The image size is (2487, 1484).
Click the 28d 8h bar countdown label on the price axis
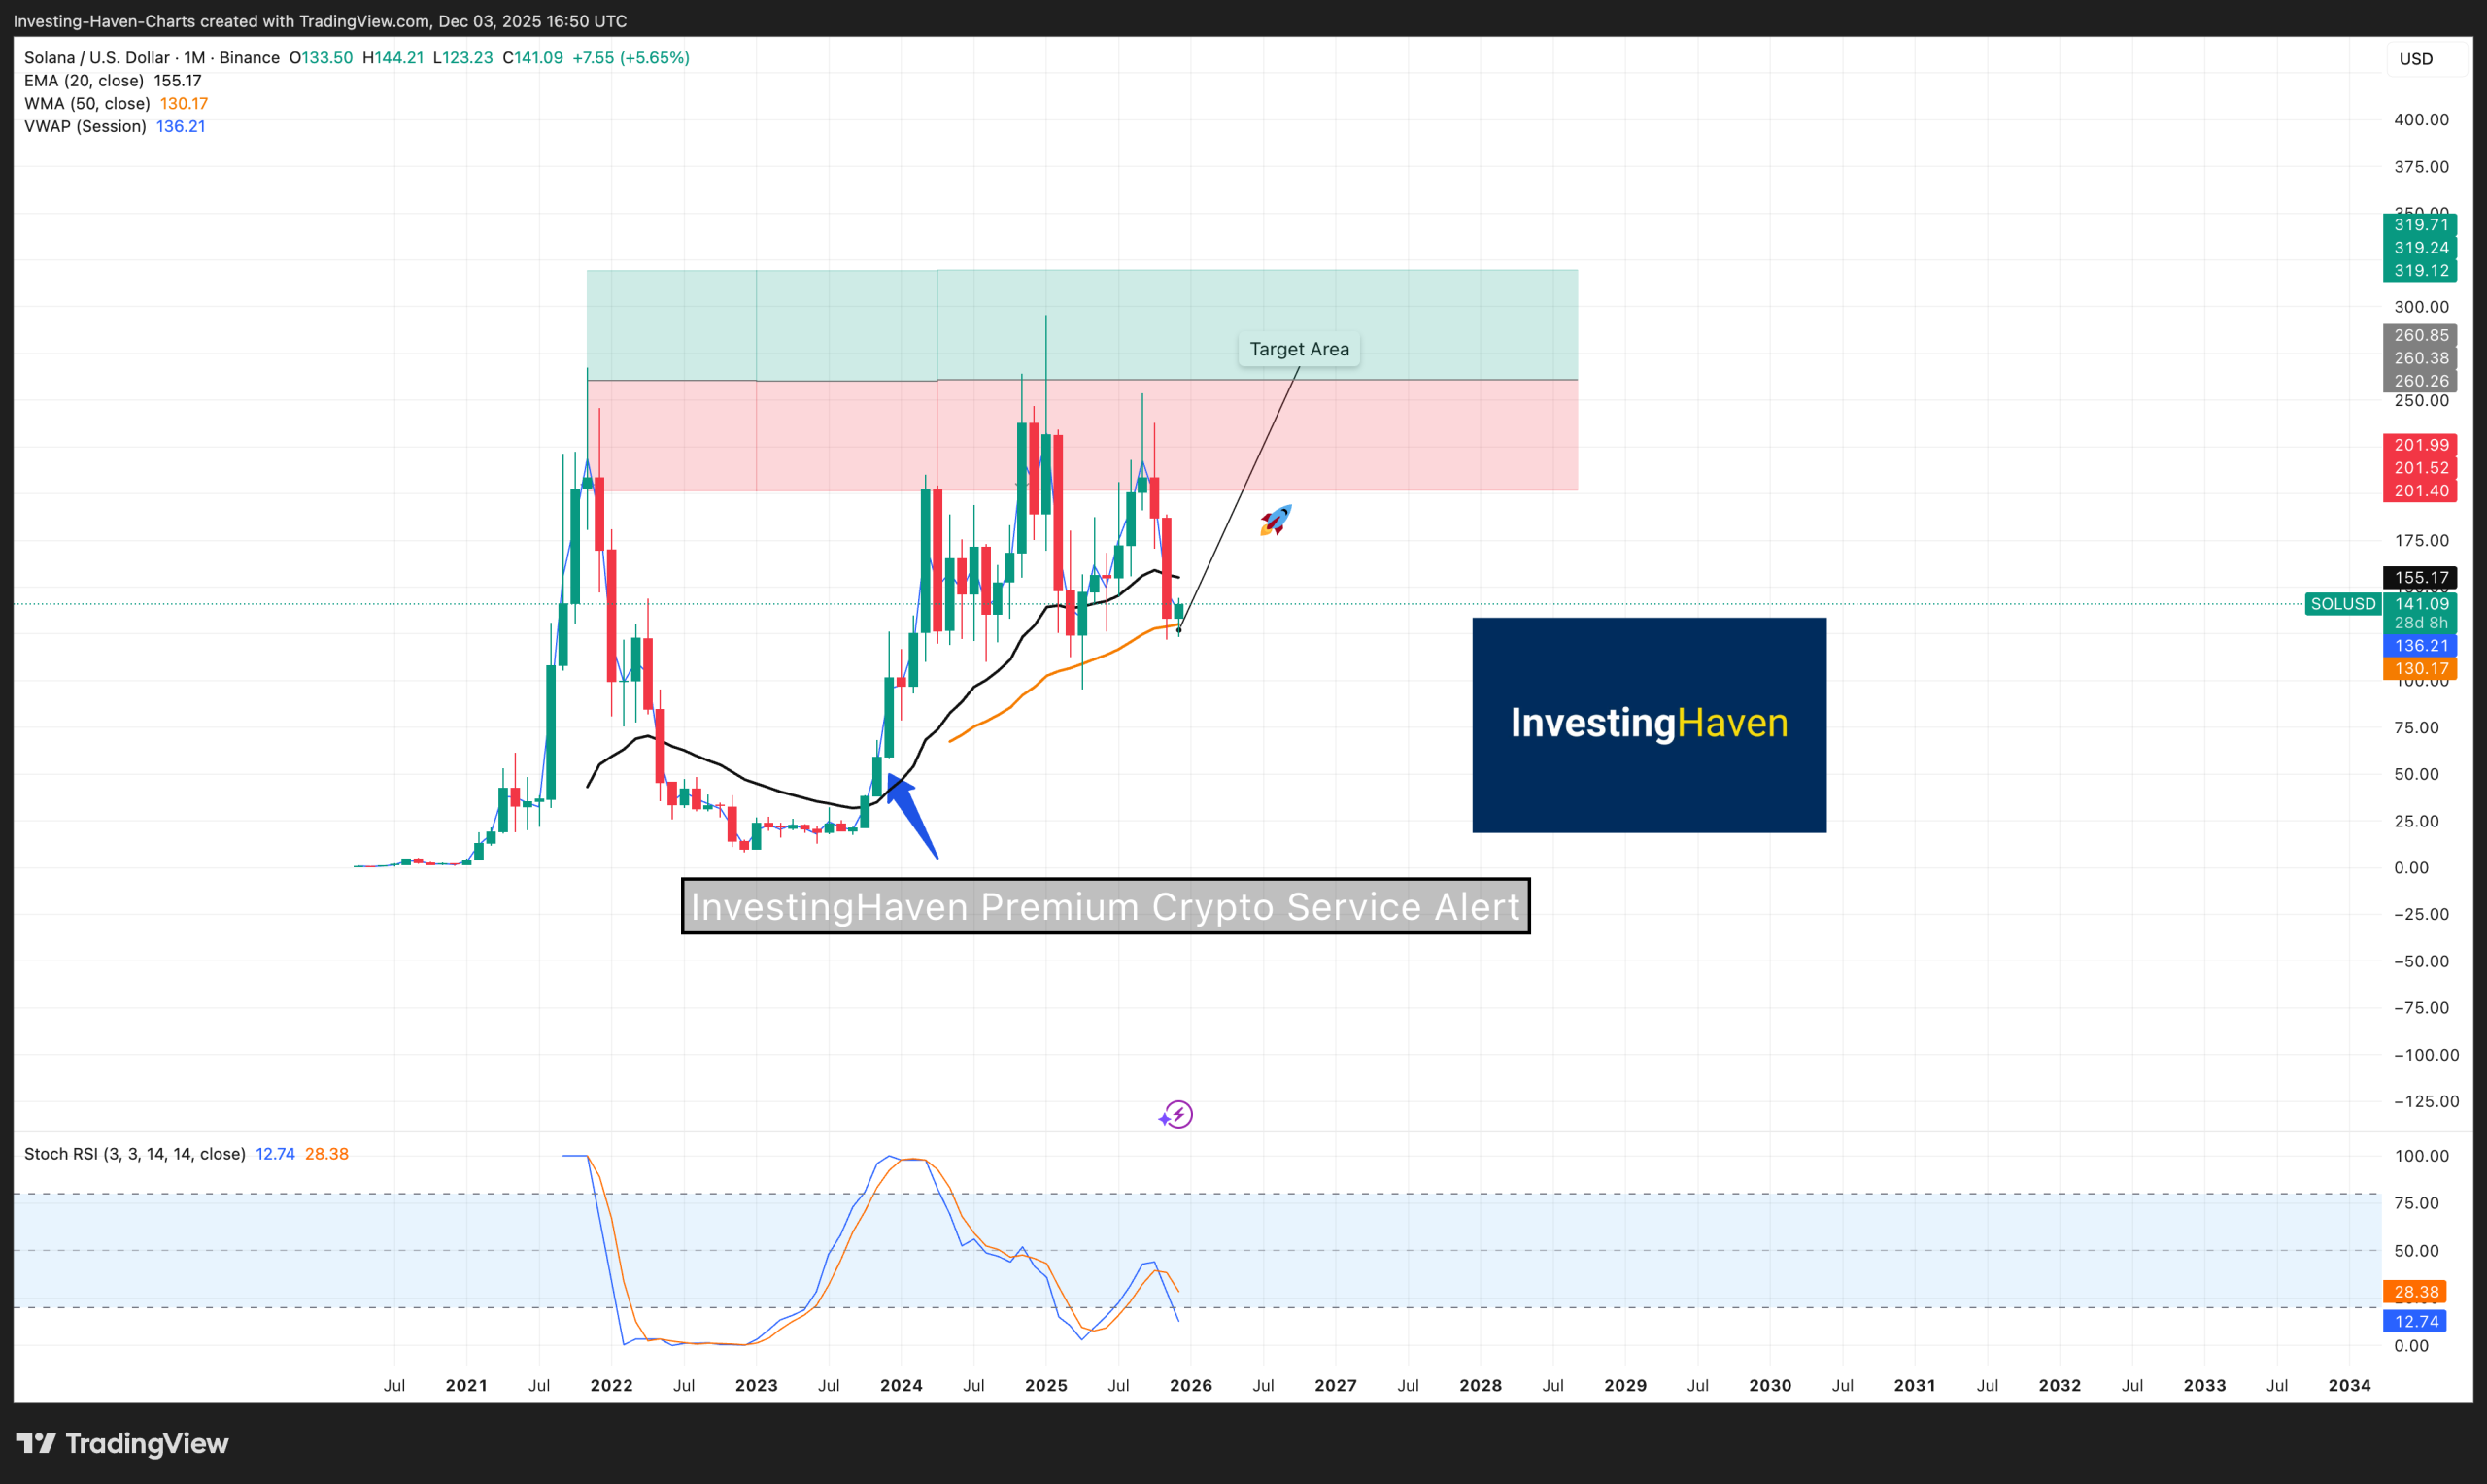(2420, 623)
